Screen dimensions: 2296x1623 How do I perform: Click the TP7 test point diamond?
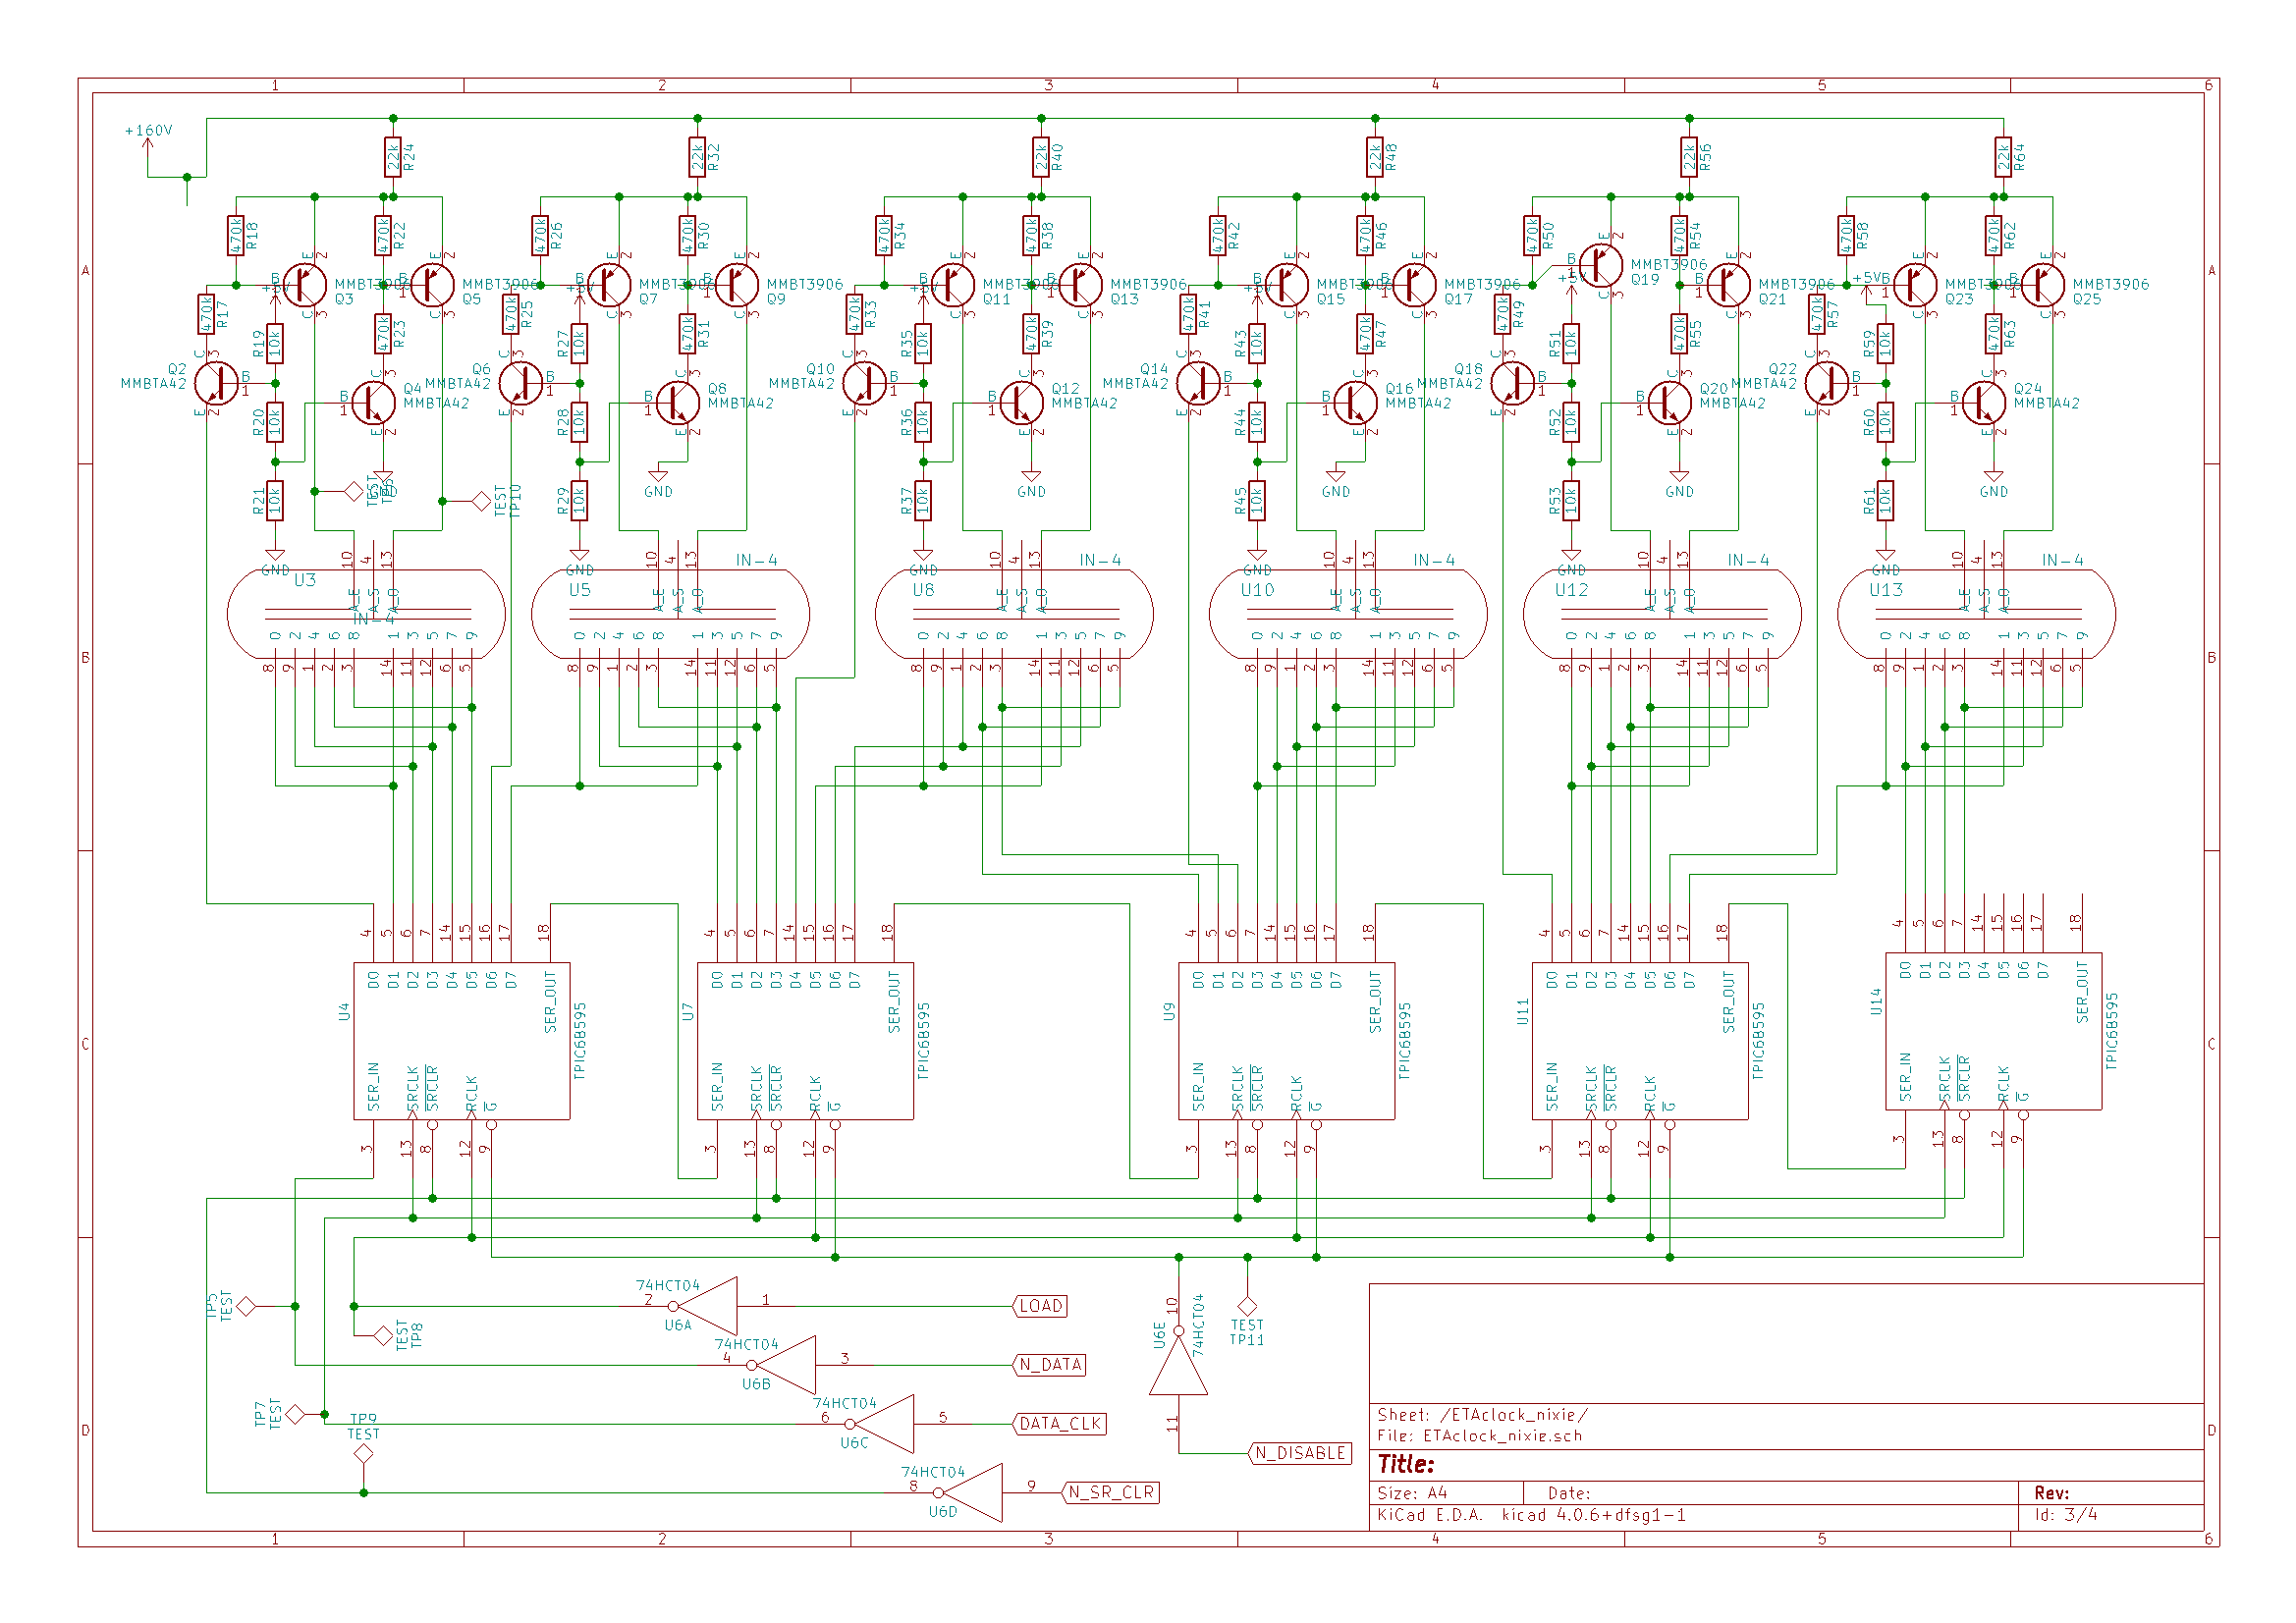click(295, 1414)
